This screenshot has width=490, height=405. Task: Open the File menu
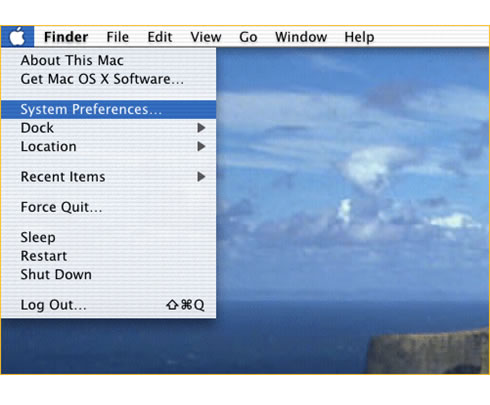[x=118, y=37]
